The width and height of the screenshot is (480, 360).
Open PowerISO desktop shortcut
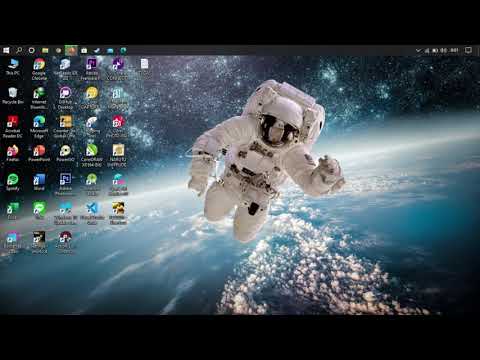click(65, 153)
